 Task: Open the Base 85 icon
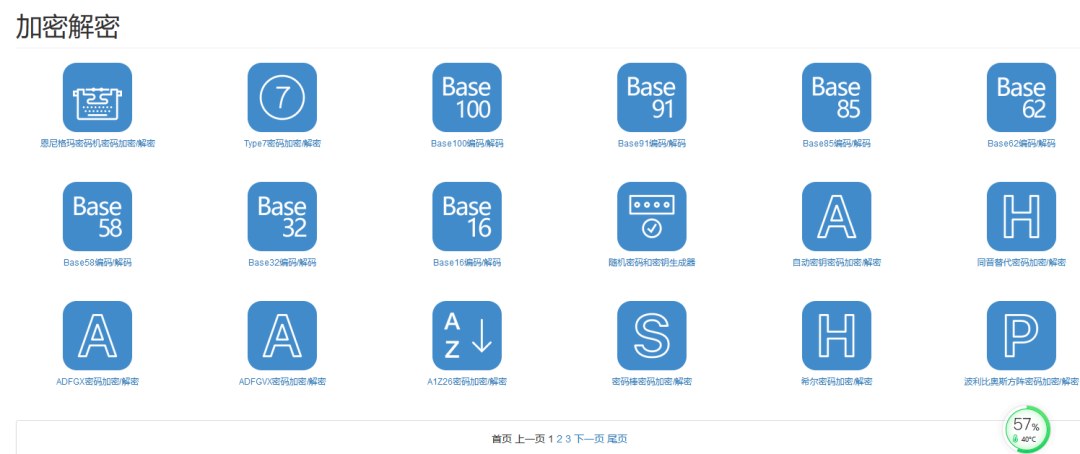click(836, 97)
